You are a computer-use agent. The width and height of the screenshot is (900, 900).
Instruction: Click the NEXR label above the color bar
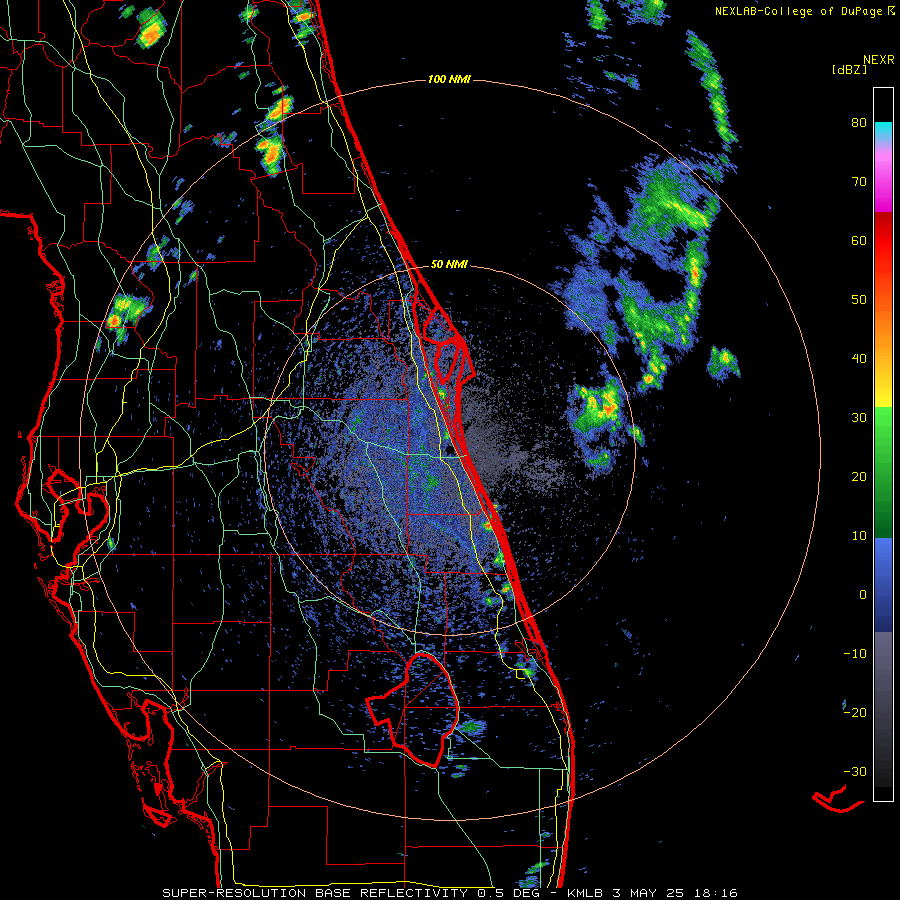879,59
